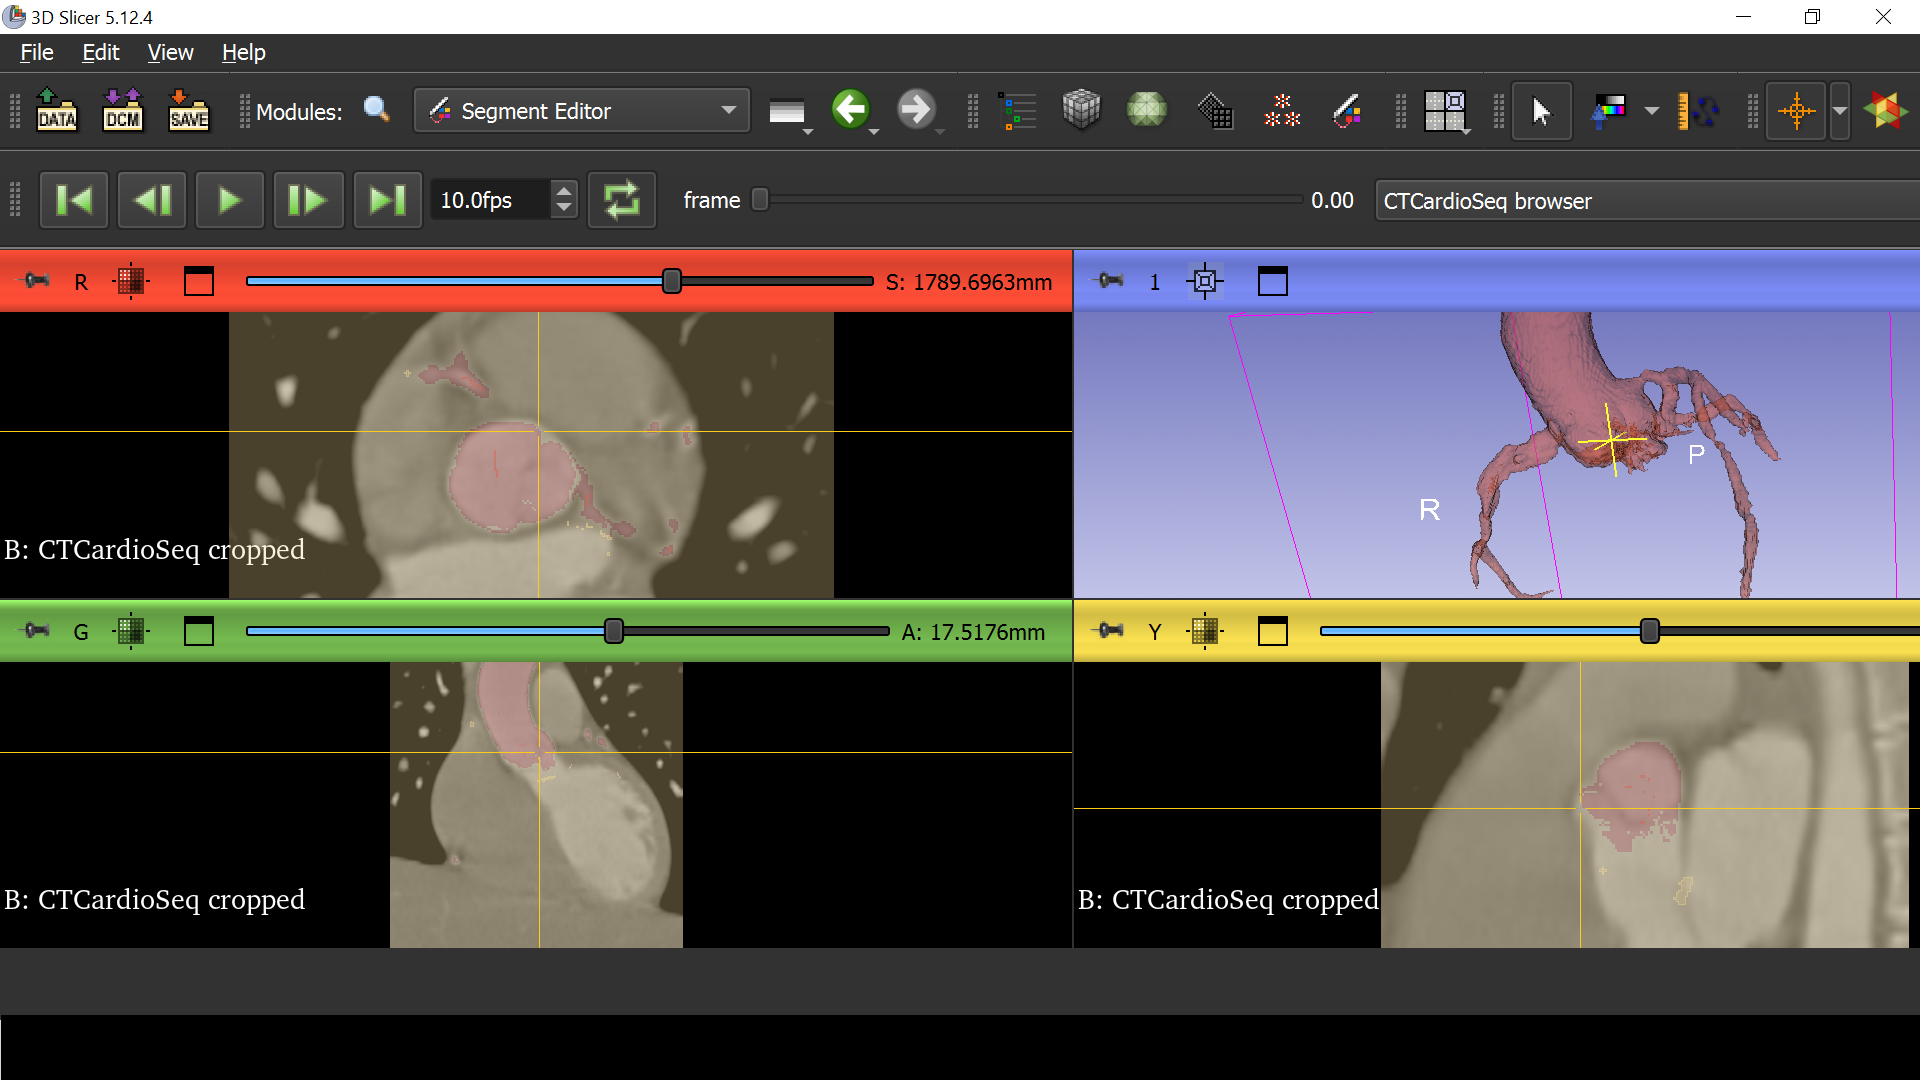The width and height of the screenshot is (1920, 1080).
Task: Click the 10.0fps playback rate field
Action: point(491,200)
